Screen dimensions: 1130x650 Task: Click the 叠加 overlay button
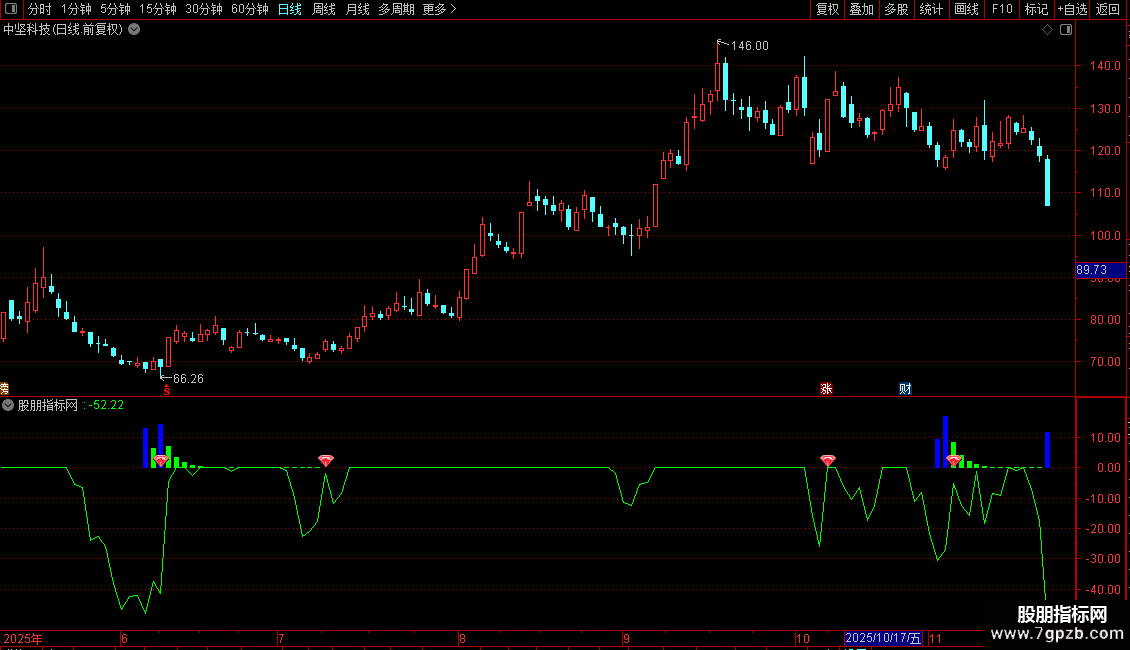coord(861,9)
